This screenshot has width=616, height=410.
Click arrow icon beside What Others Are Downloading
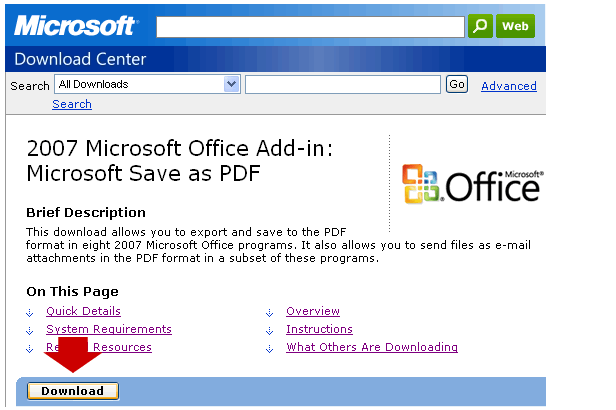coord(270,348)
